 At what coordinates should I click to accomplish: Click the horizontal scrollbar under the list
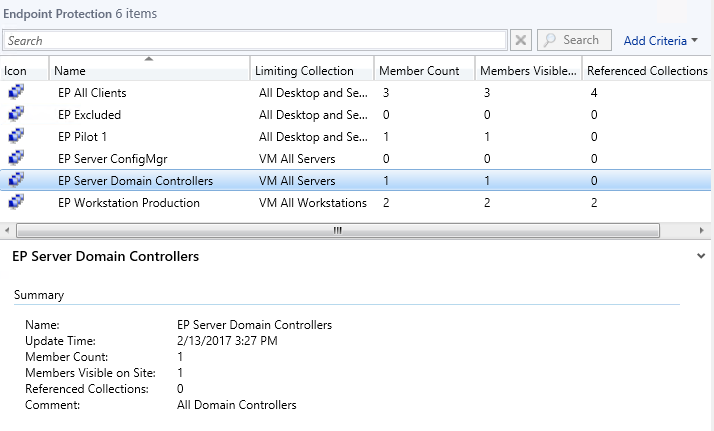click(x=337, y=230)
